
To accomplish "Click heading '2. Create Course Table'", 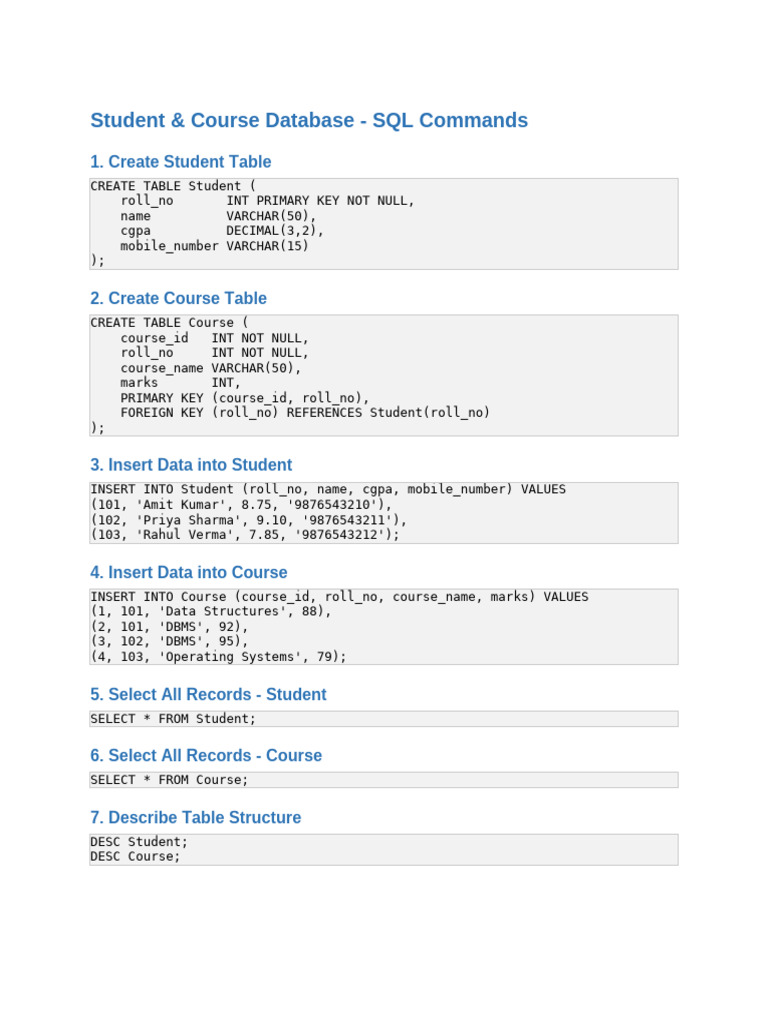I will click(x=178, y=298).
